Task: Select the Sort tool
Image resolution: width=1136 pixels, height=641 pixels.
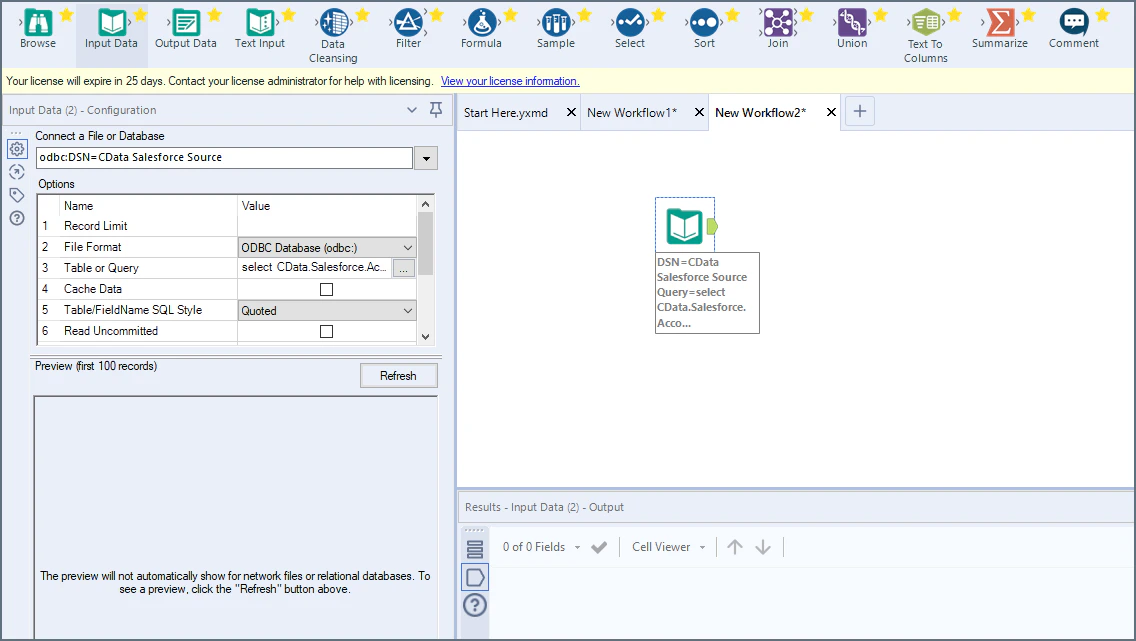Action: pyautogui.click(x=704, y=28)
